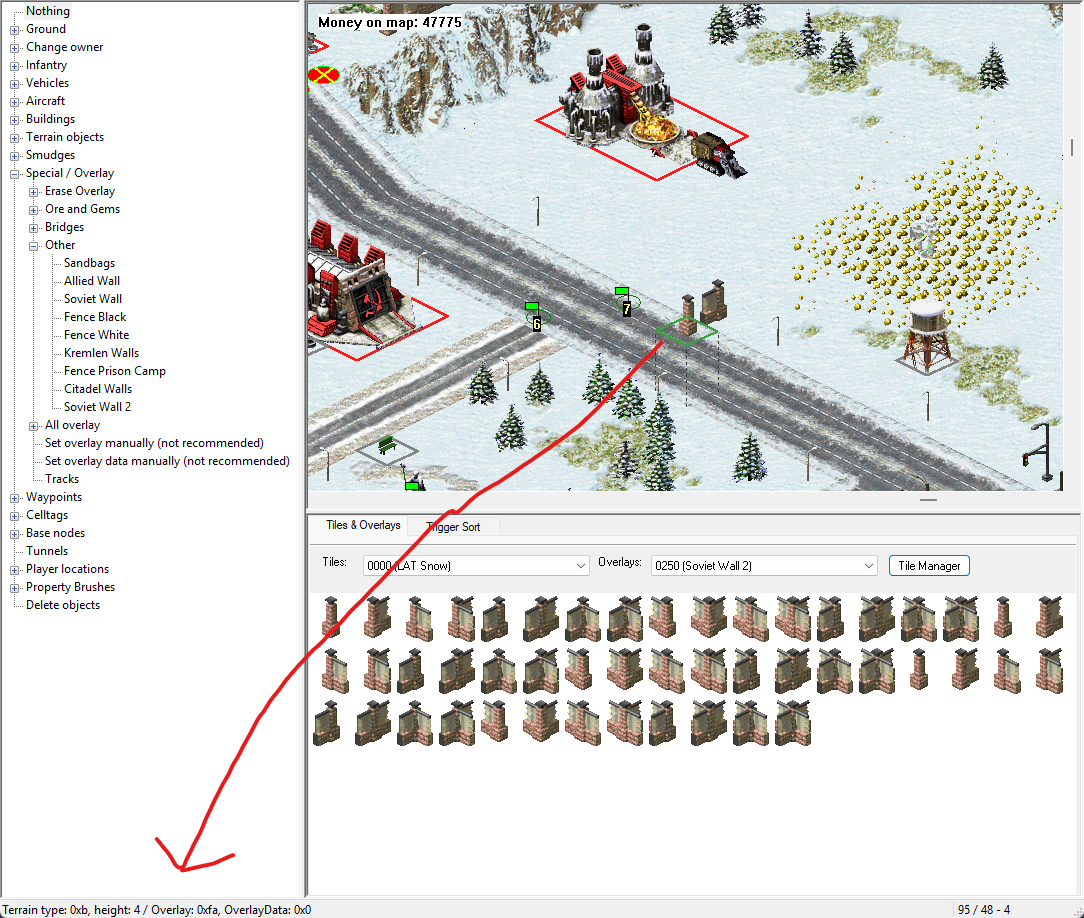
Task: Pick the last wall piece in top row
Action: tap(1049, 617)
